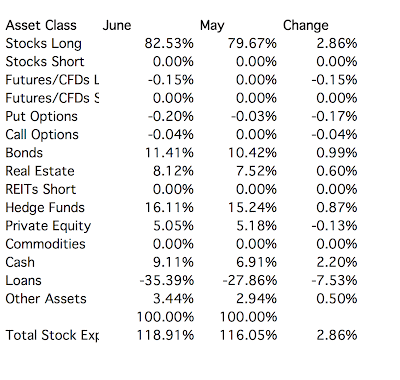
Task: Click the June total 100.00% cell
Action: click(x=165, y=317)
